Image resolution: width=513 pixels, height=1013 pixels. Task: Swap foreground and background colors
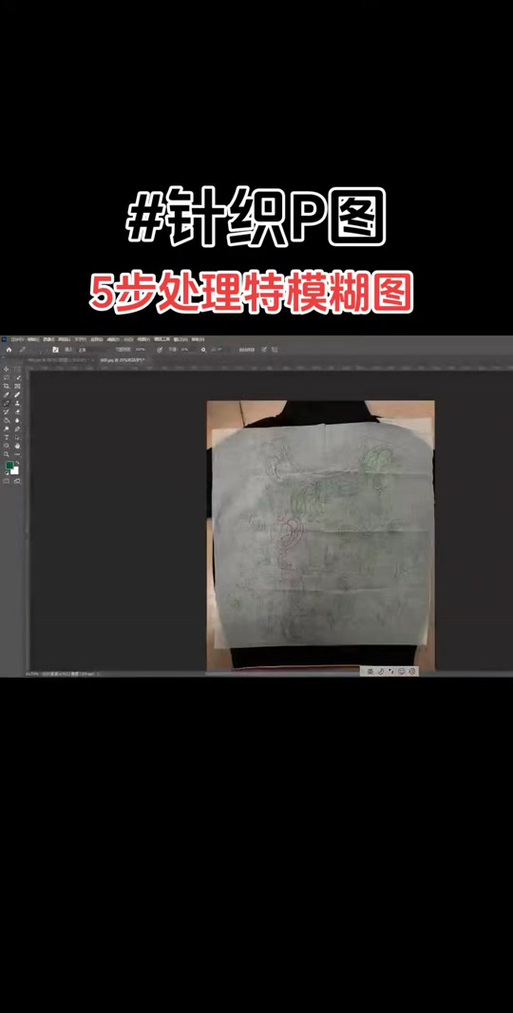pyautogui.click(x=17, y=463)
